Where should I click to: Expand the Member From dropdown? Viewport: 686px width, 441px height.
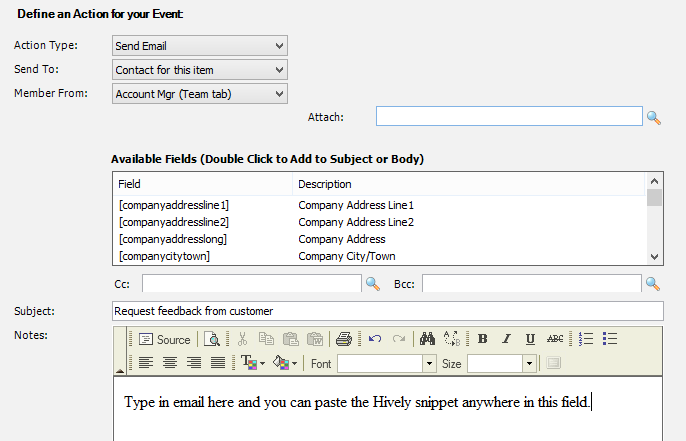[x=200, y=94]
